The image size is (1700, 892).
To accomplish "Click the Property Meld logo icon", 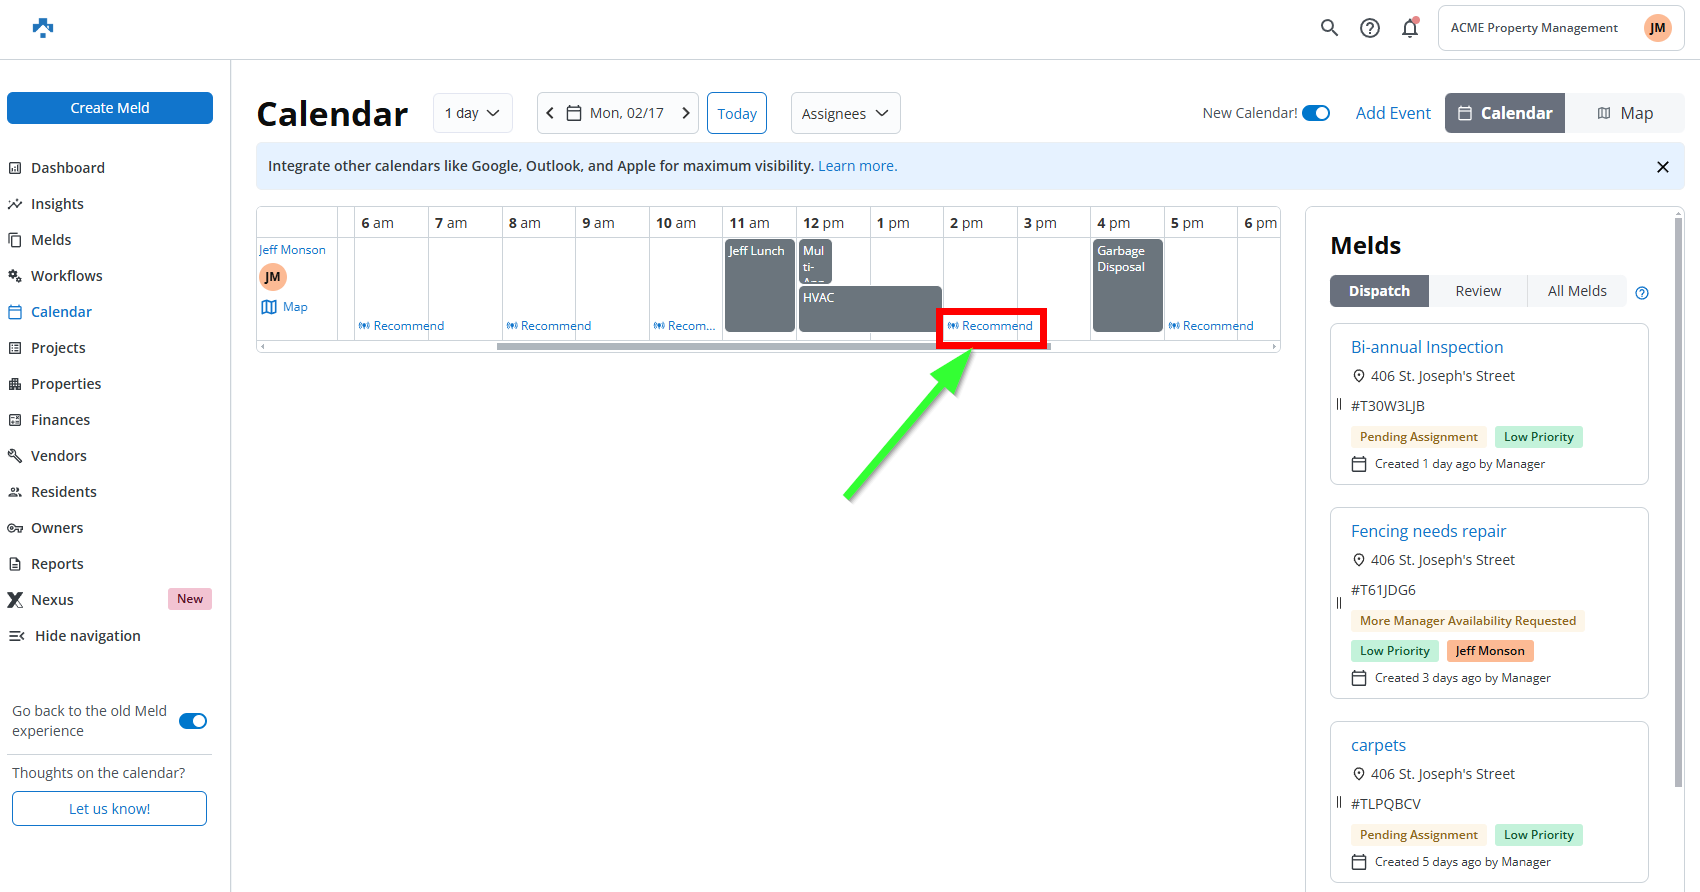I will (43, 28).
